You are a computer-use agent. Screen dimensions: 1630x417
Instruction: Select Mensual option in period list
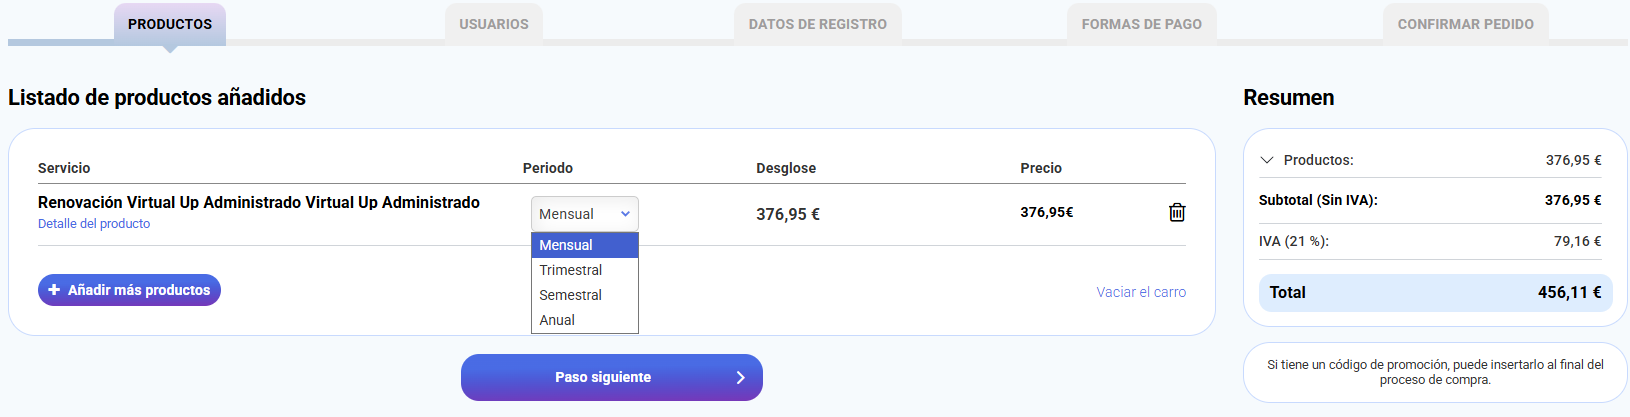point(584,245)
